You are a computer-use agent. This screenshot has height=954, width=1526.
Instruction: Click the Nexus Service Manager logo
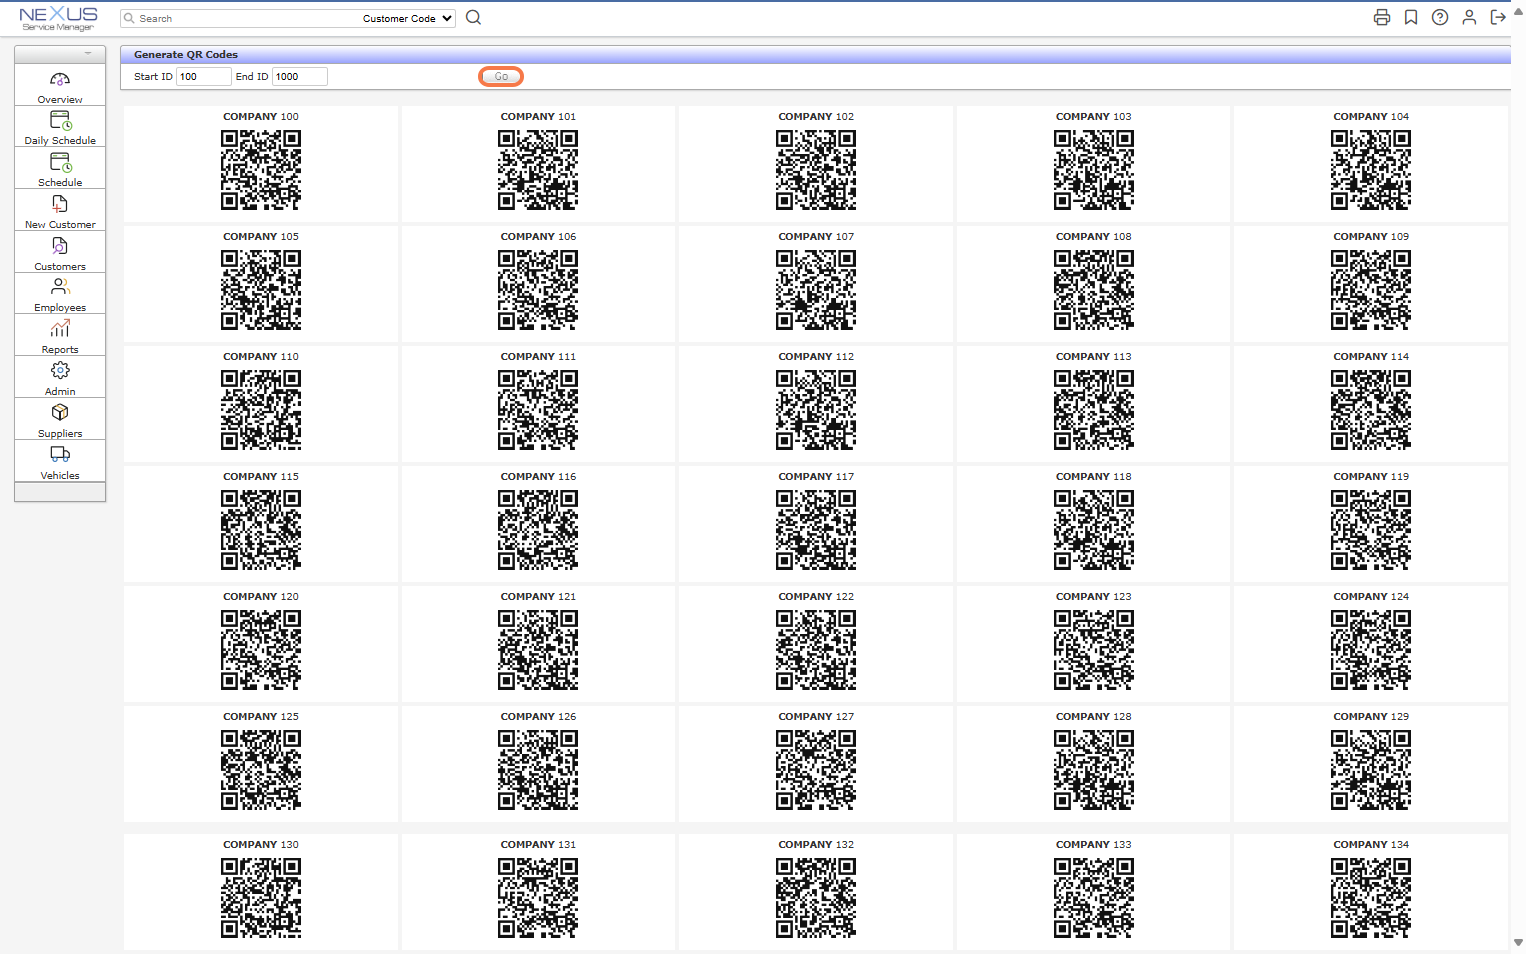click(x=58, y=18)
